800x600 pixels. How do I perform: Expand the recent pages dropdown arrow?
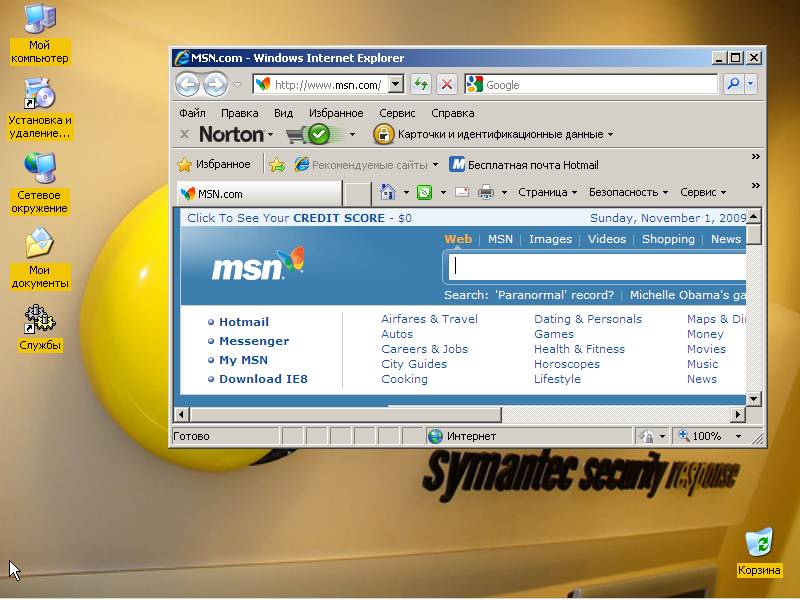tap(238, 85)
